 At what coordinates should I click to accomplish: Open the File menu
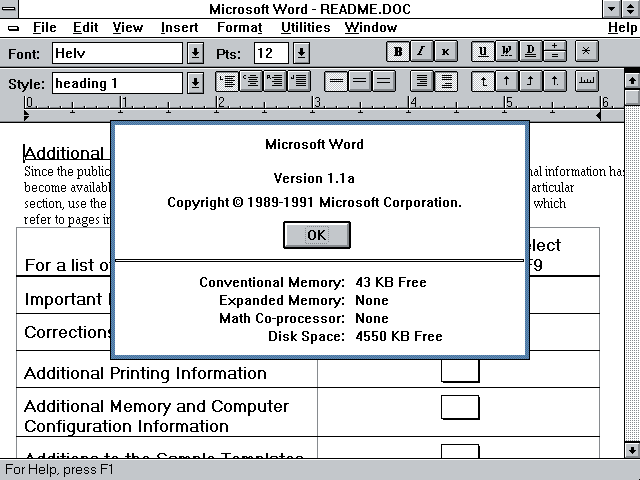[44, 27]
